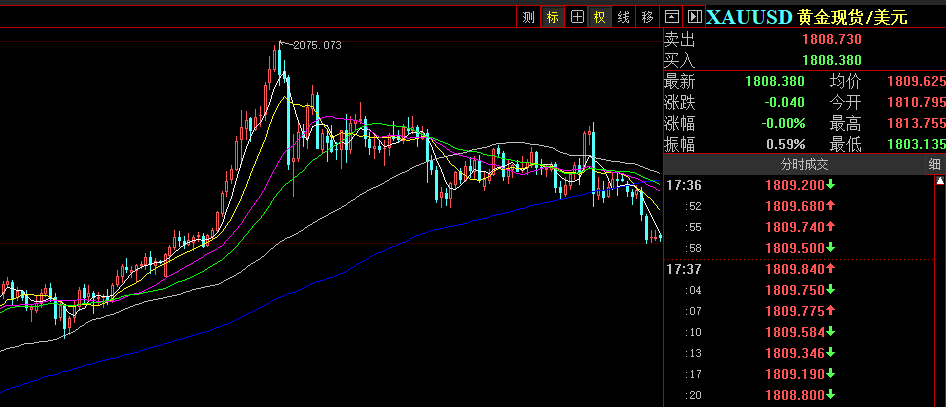Click the 移 move chart button

(647, 17)
